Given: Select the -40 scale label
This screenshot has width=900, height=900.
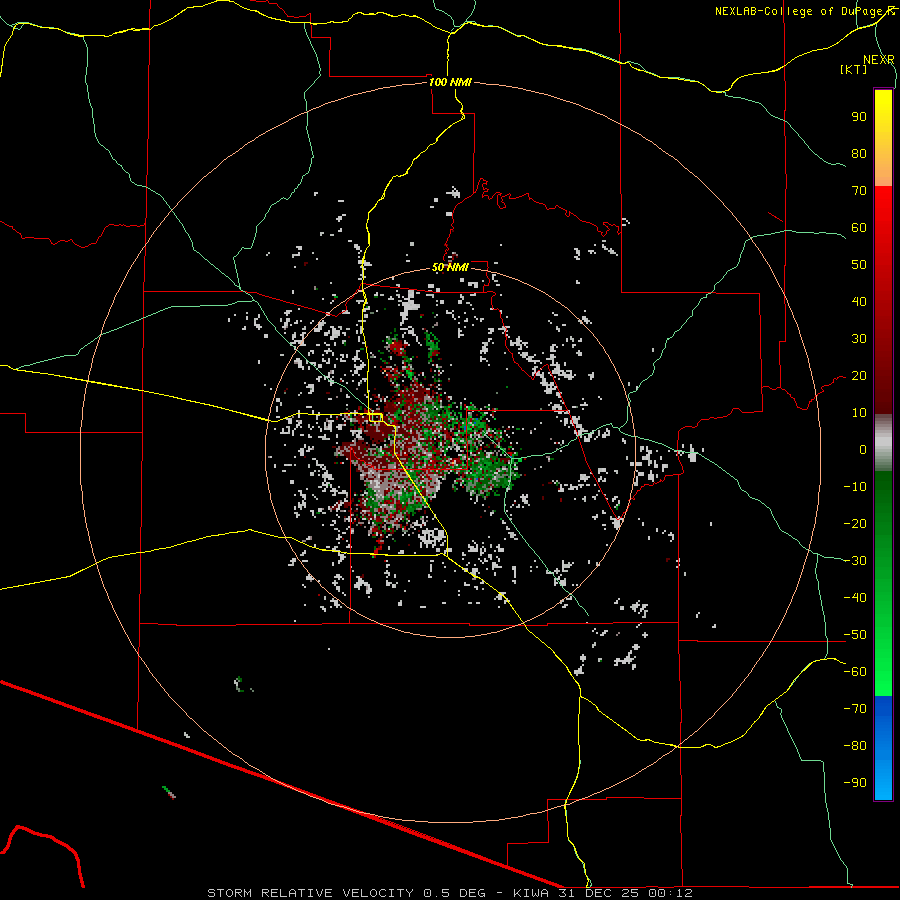Looking at the screenshot, I should [x=855, y=598].
